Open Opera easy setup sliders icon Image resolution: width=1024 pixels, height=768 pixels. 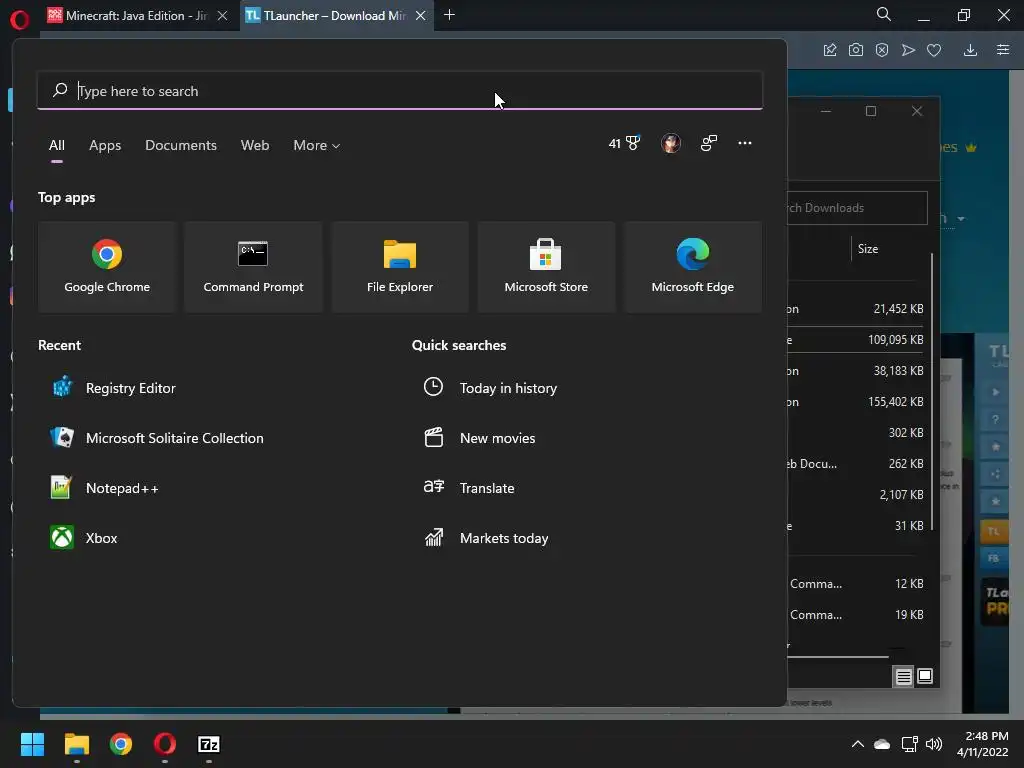1003,50
